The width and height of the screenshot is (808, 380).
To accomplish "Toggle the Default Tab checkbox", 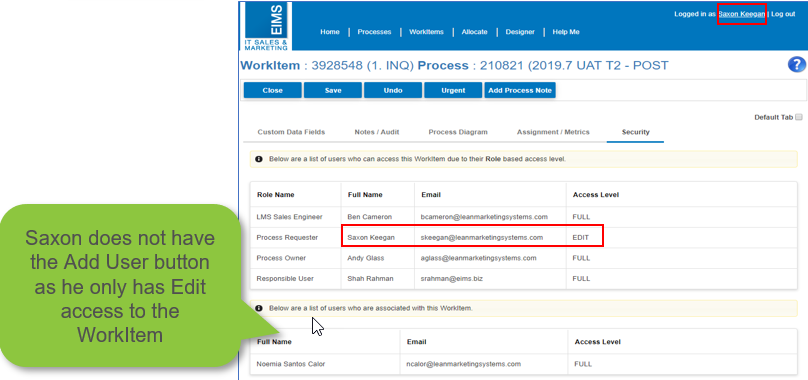I will pos(799,117).
